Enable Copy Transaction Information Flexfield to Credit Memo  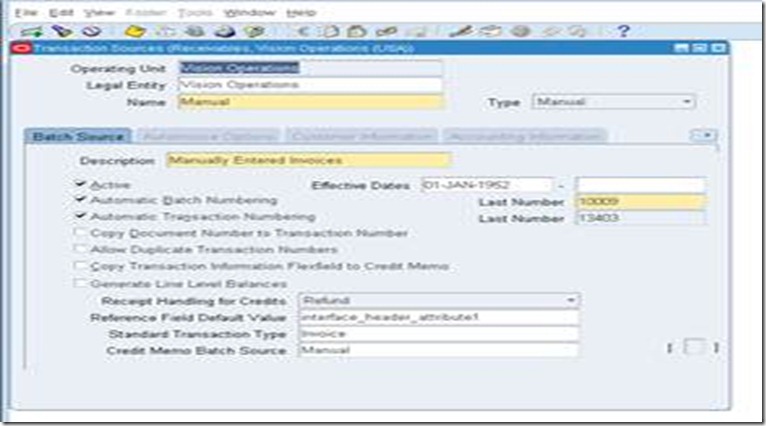point(80,266)
